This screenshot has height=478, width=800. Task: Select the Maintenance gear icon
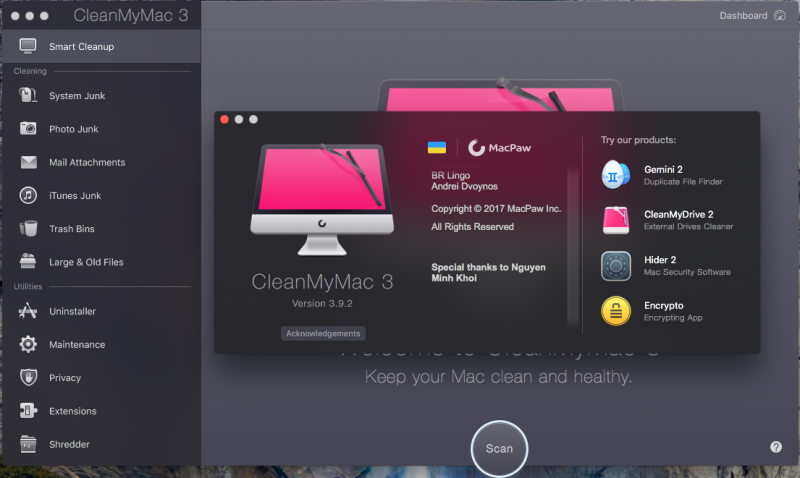28,344
